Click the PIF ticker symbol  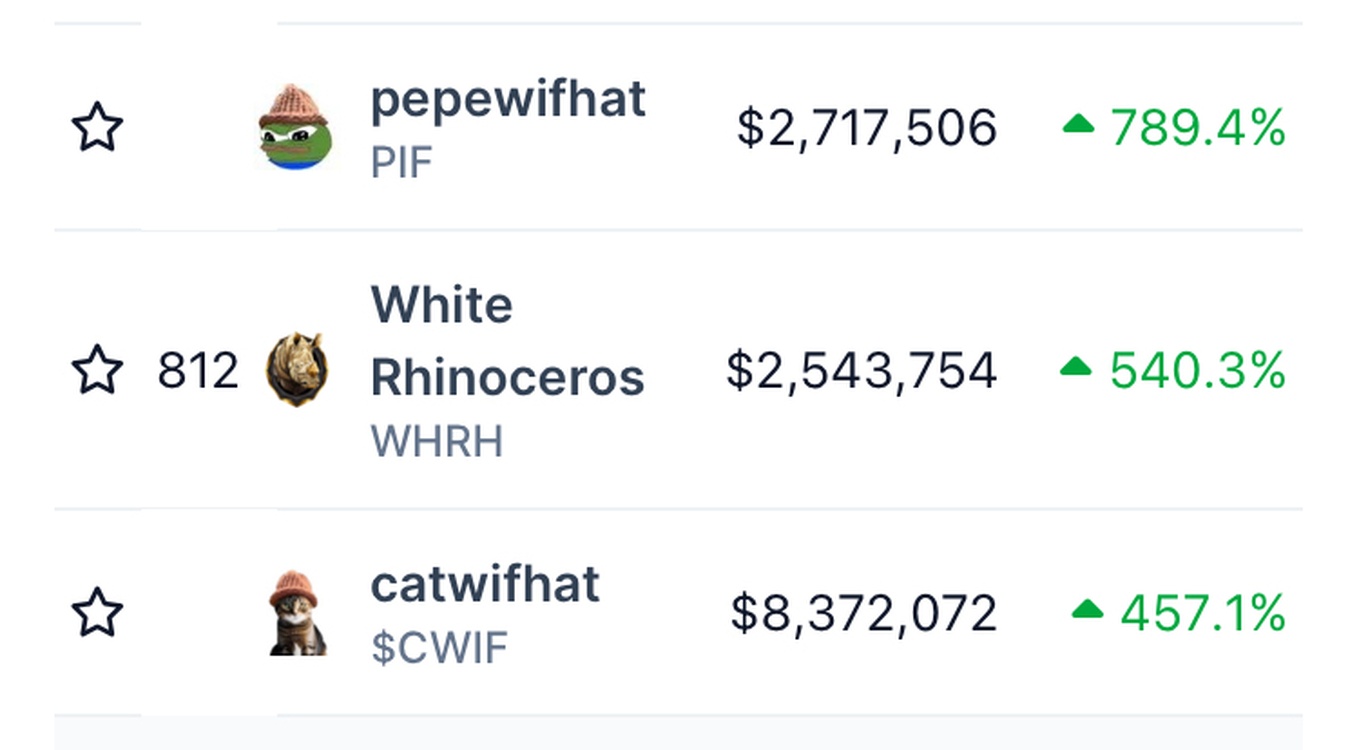(402, 162)
